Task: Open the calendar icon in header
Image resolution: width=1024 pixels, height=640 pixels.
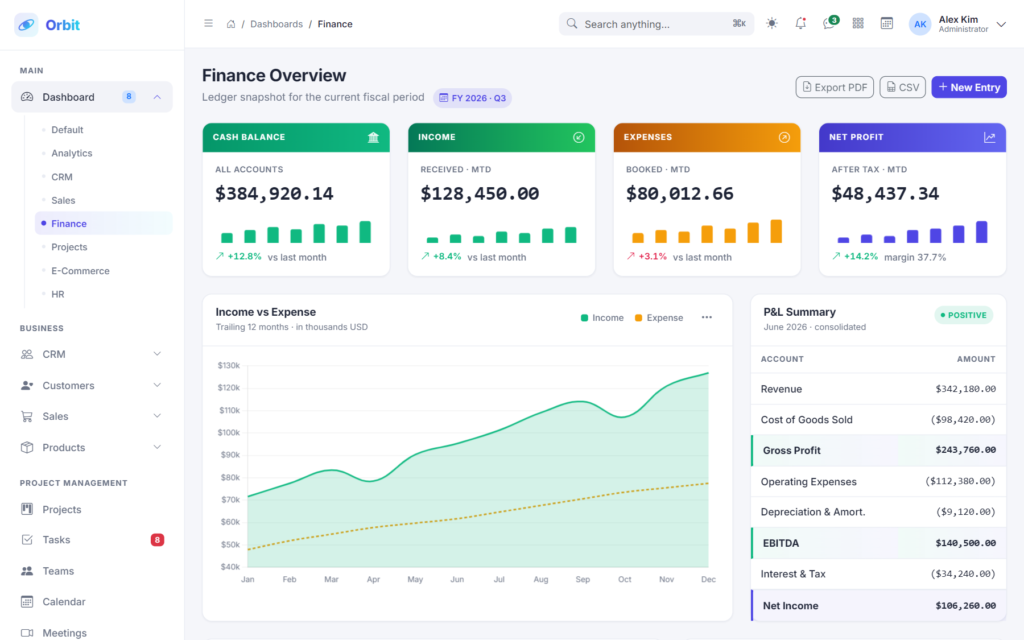Action: pos(886,24)
